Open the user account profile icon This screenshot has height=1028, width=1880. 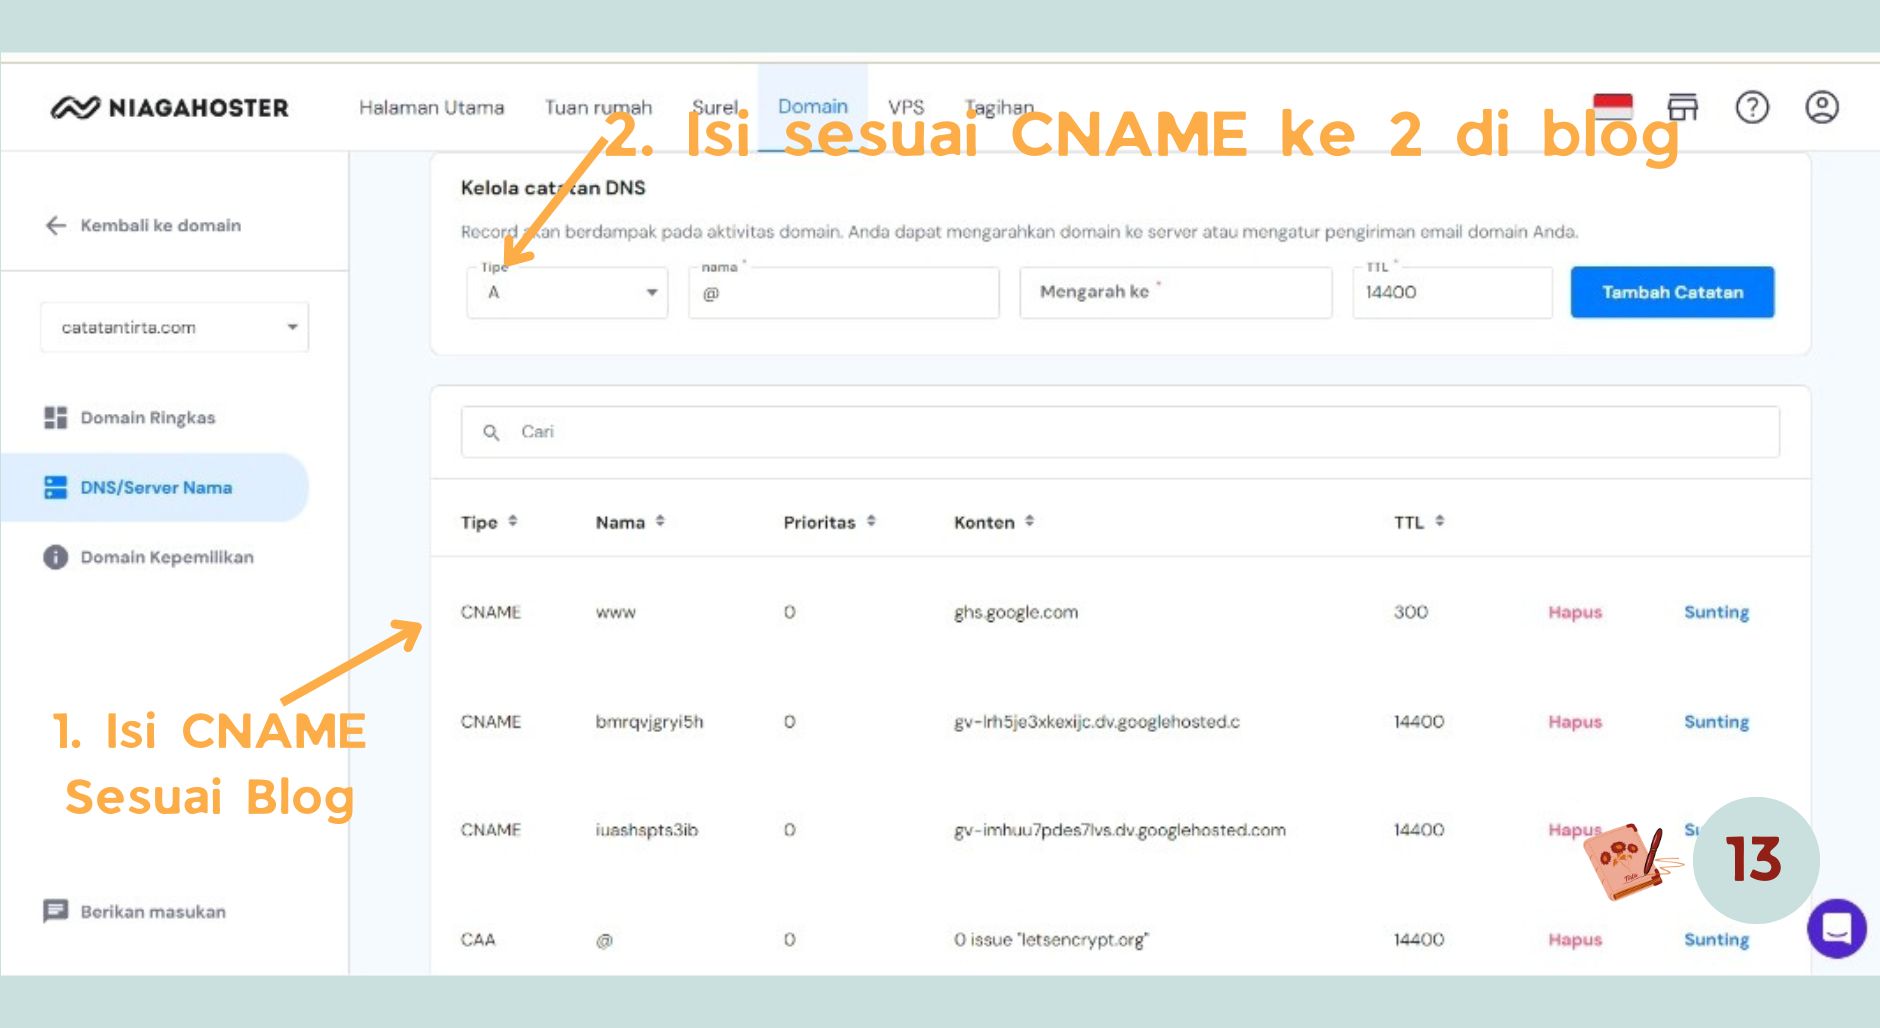[1822, 107]
